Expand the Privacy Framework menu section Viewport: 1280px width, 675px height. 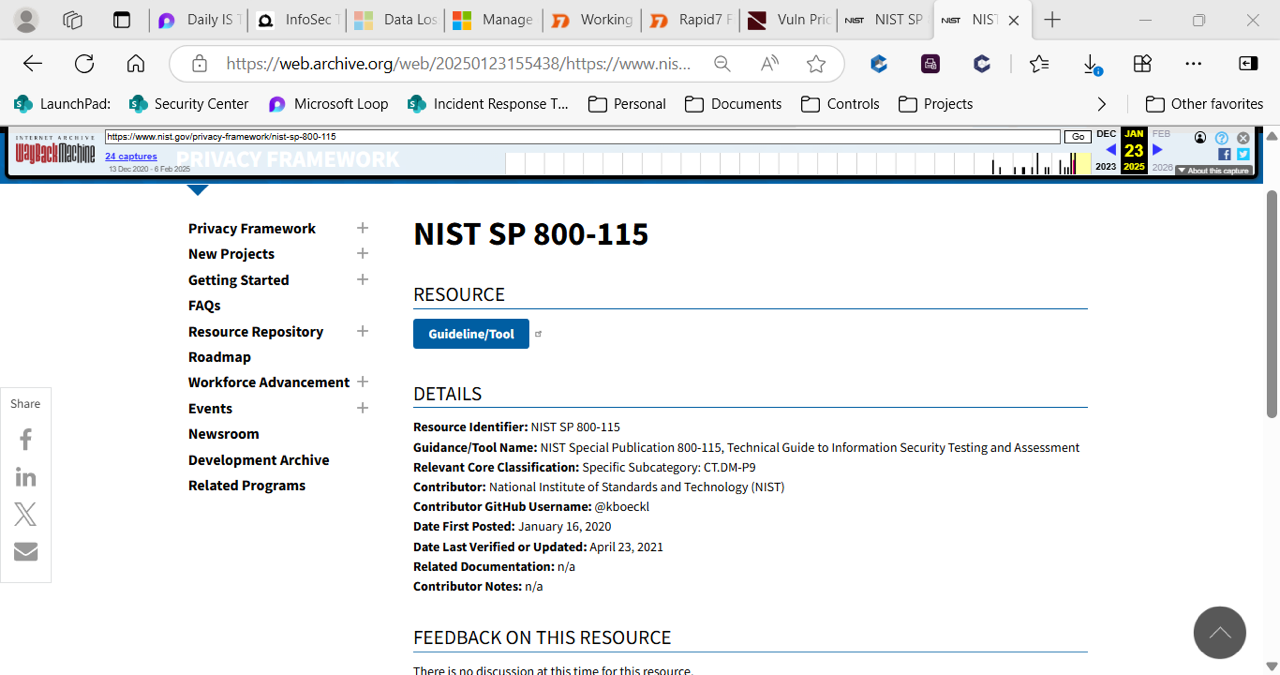[362, 228]
